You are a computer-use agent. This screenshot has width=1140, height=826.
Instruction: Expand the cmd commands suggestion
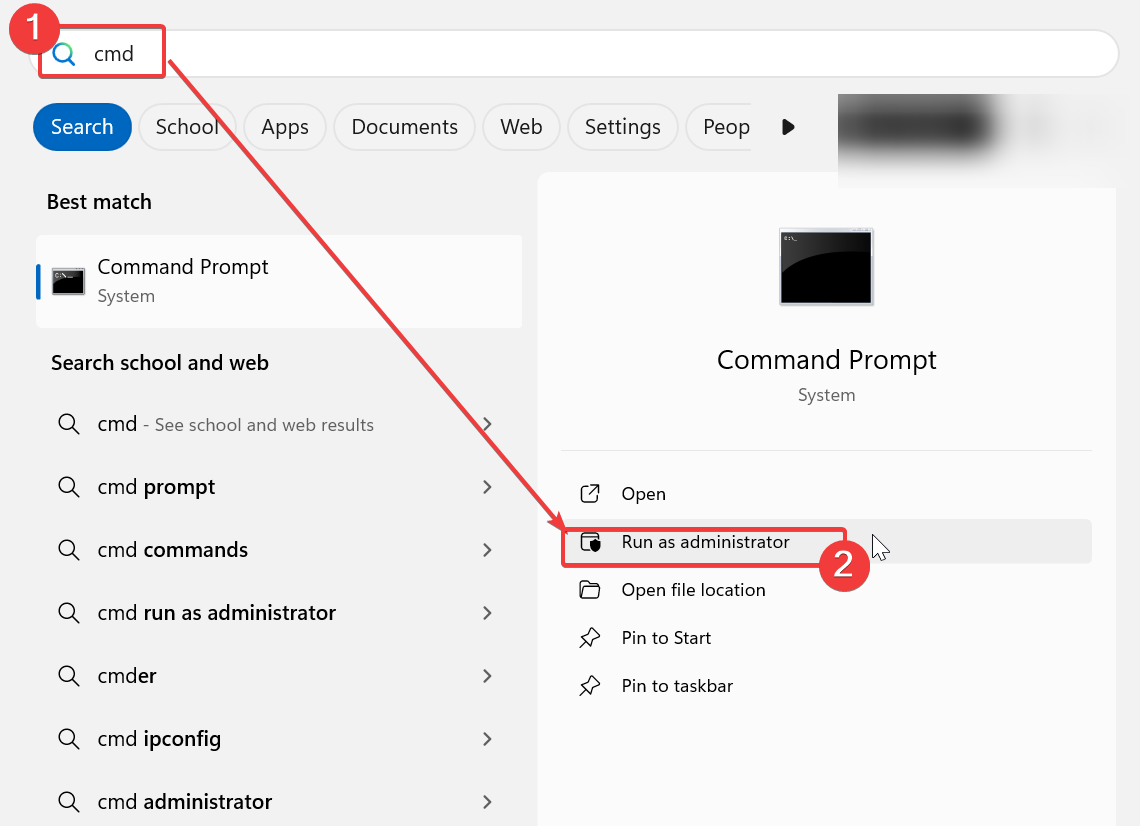click(487, 550)
